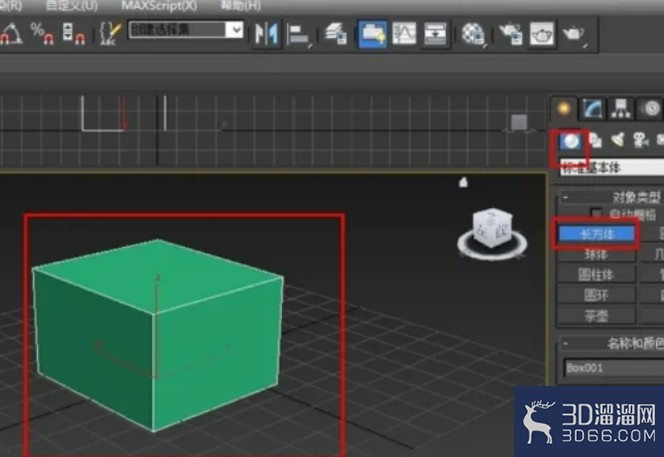Switch to the Modify panel tab
The width and height of the screenshot is (664, 457).
pyautogui.click(x=592, y=109)
